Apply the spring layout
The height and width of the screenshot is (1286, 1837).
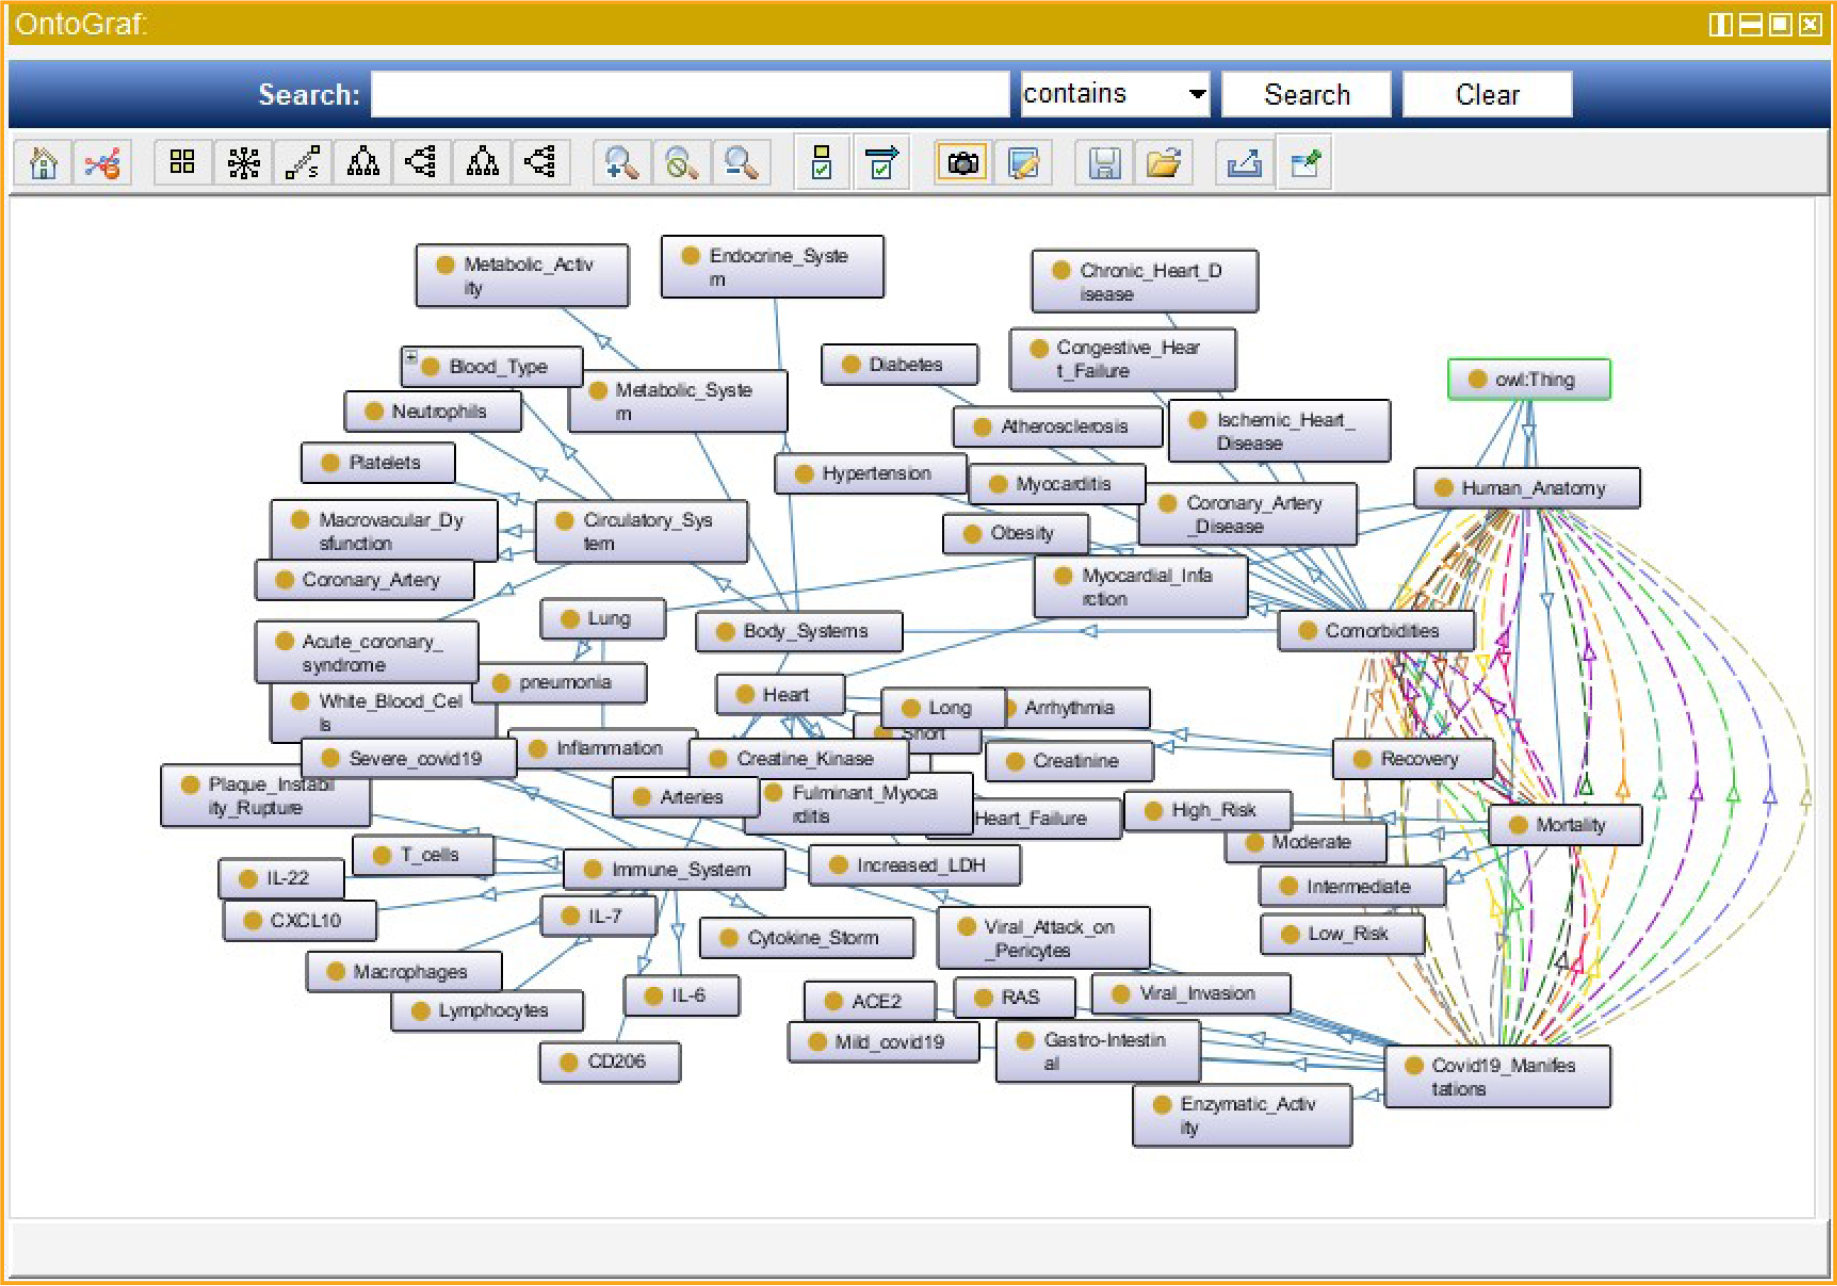point(302,163)
